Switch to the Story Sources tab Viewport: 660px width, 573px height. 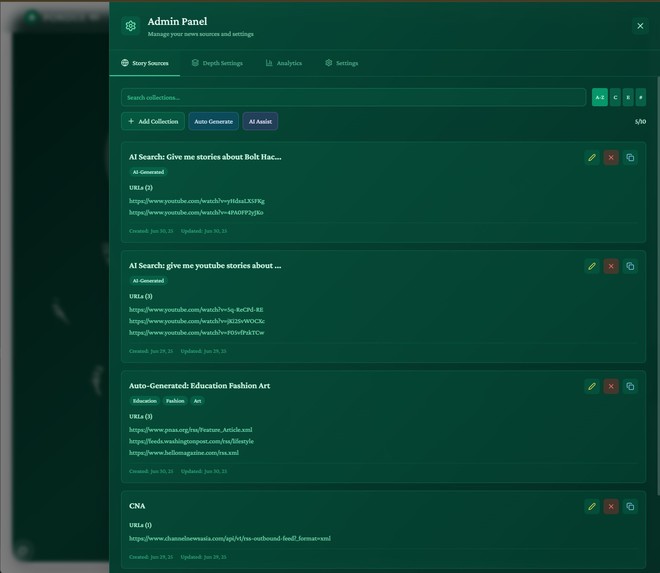coord(145,63)
